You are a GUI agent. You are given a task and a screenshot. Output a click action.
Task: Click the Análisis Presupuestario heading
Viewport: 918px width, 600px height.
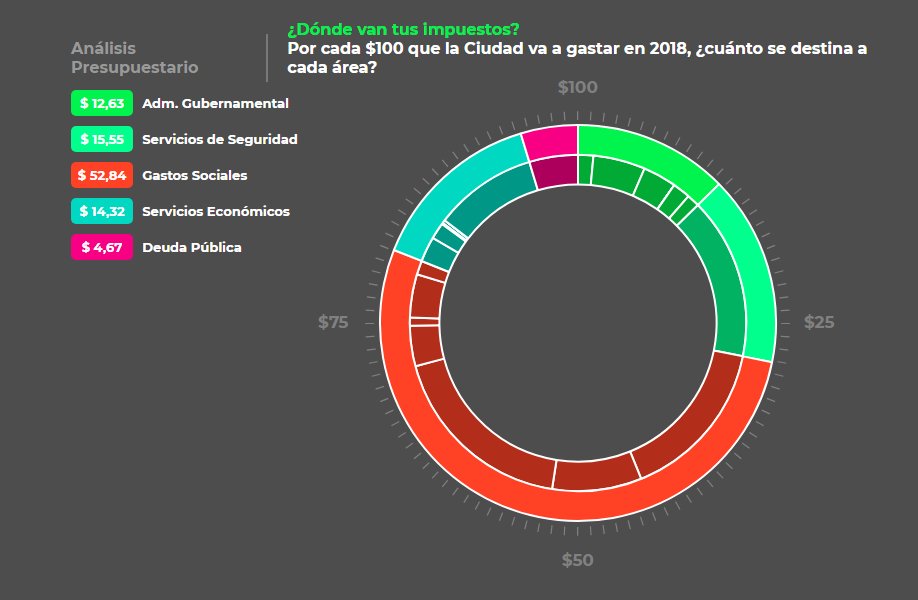pyautogui.click(x=134, y=58)
